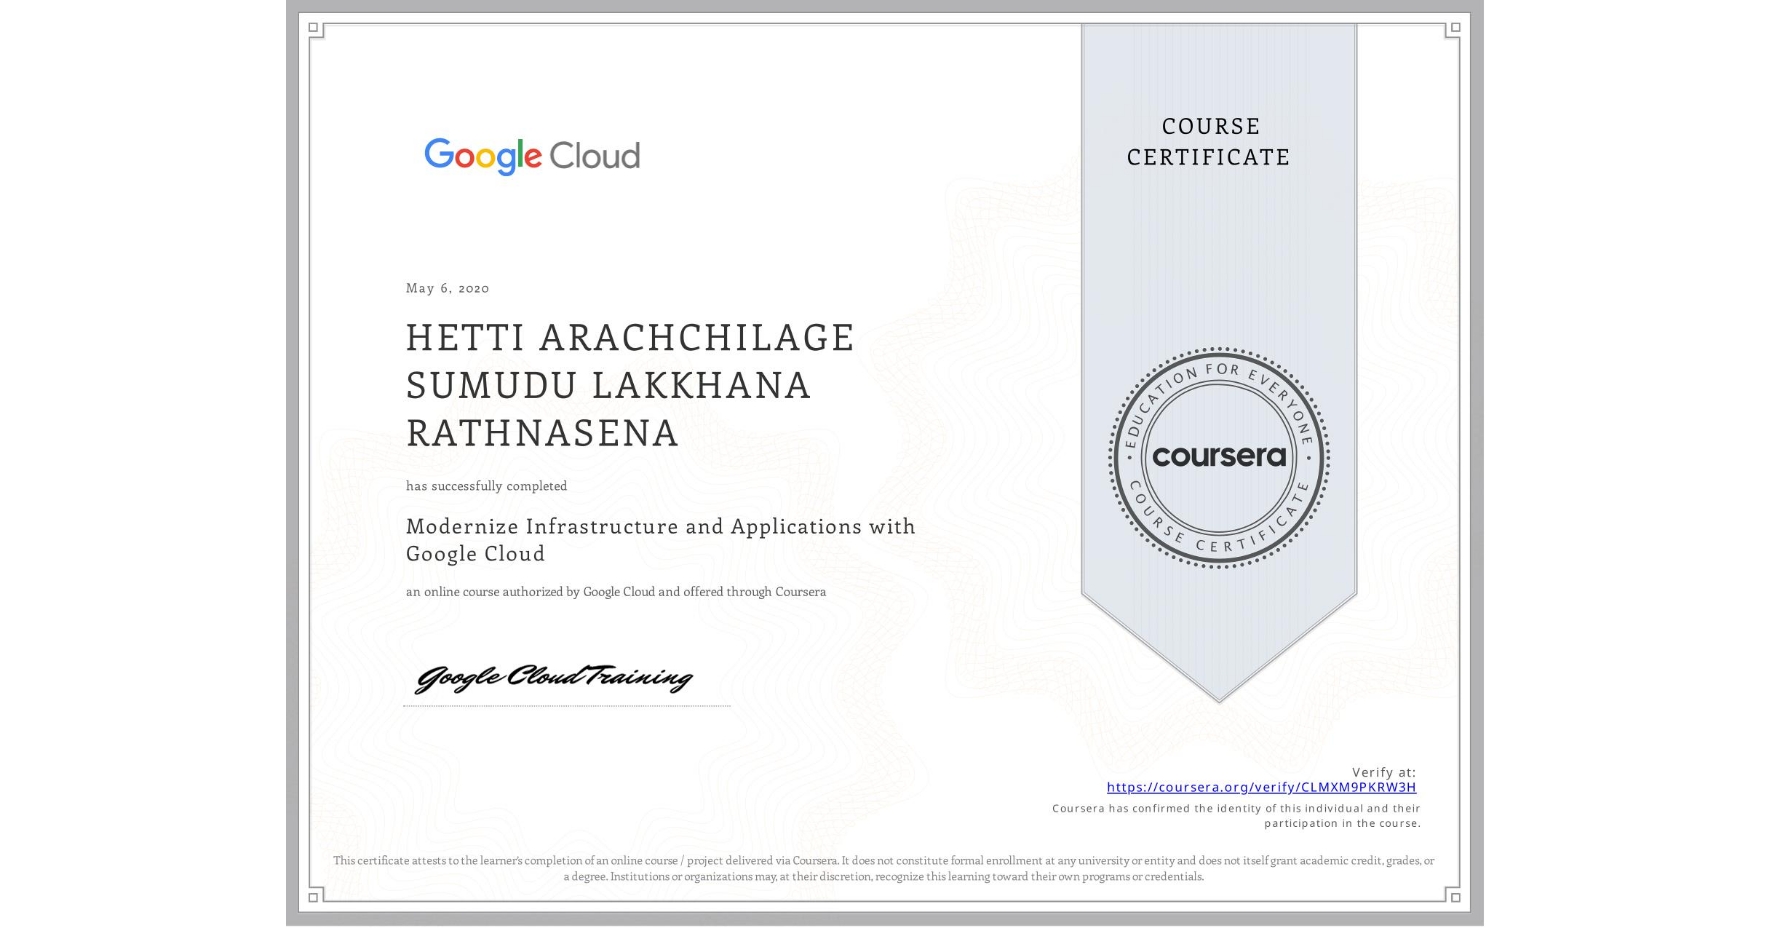
Task: Click the name line 'HETTI ARACHCHILAGE'
Action: [630, 338]
